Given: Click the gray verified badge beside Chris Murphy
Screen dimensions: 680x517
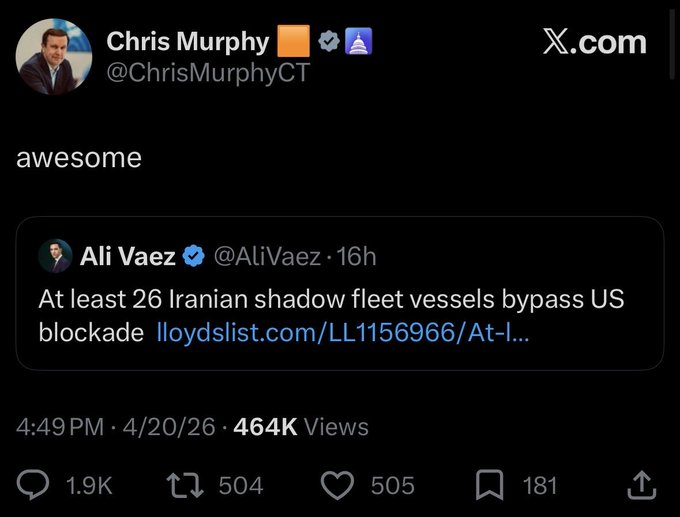Looking at the screenshot, I should (x=329, y=42).
